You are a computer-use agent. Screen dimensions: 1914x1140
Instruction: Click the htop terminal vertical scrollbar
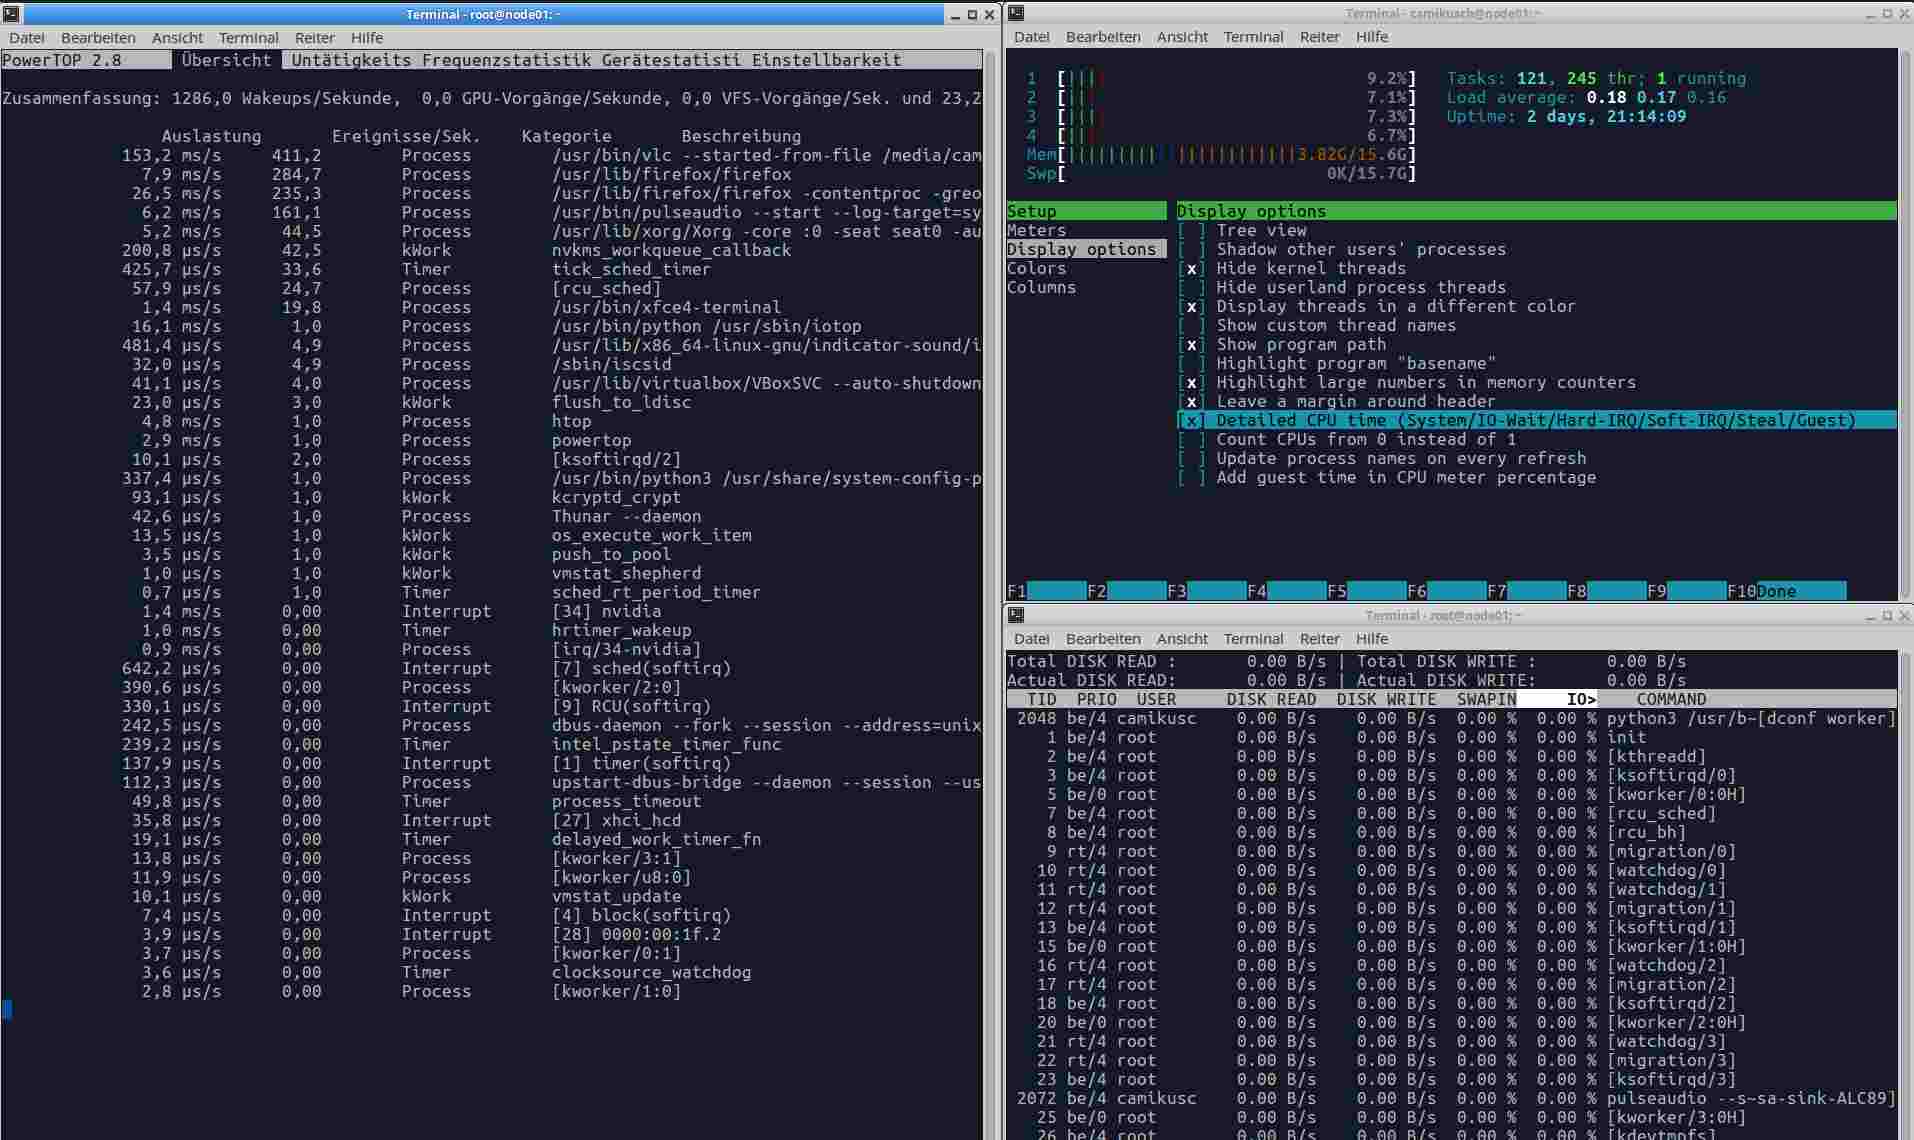tap(1905, 324)
